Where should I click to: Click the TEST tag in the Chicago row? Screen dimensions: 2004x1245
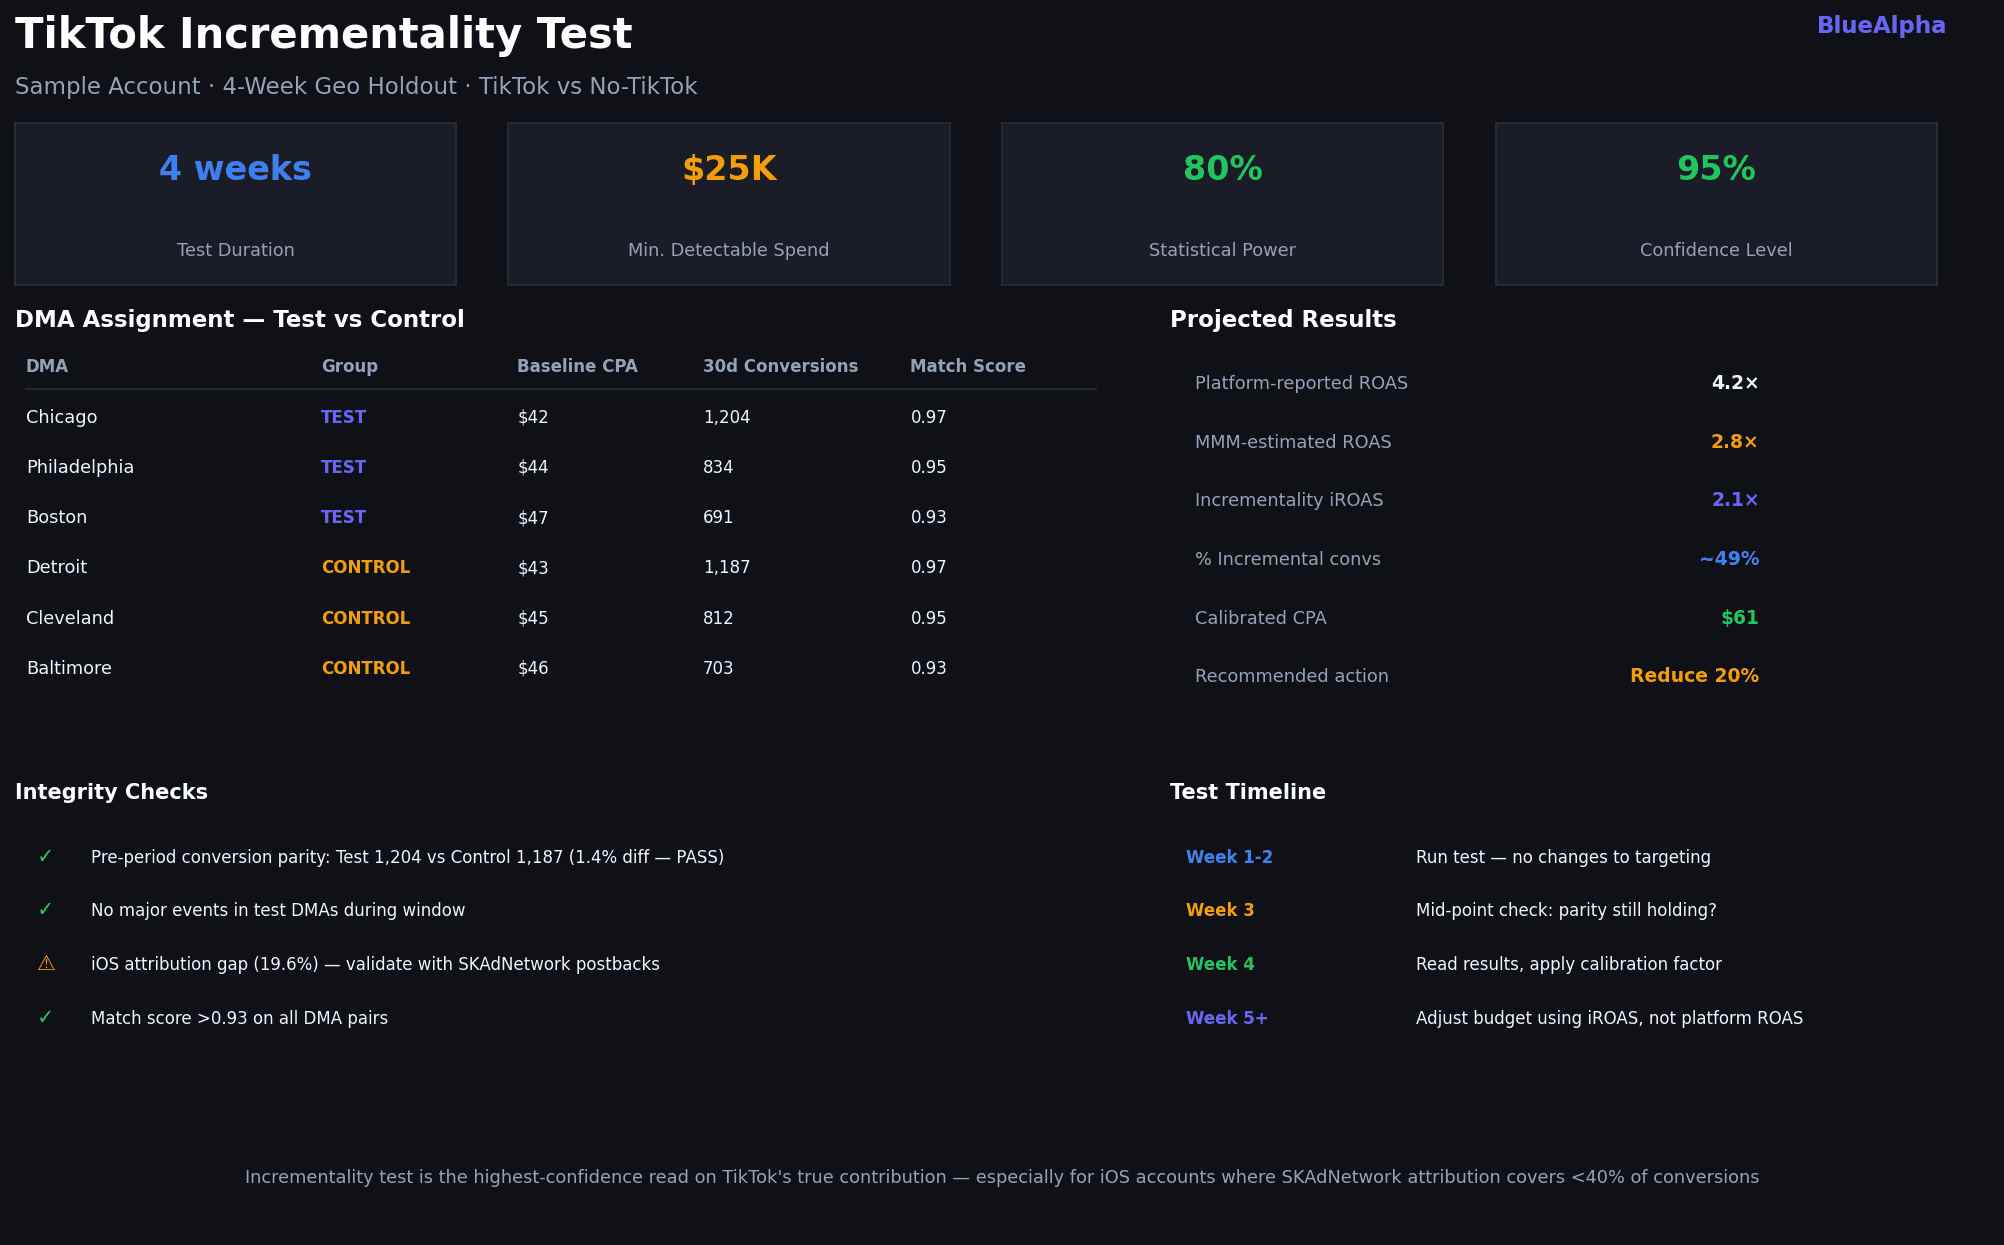tap(343, 417)
